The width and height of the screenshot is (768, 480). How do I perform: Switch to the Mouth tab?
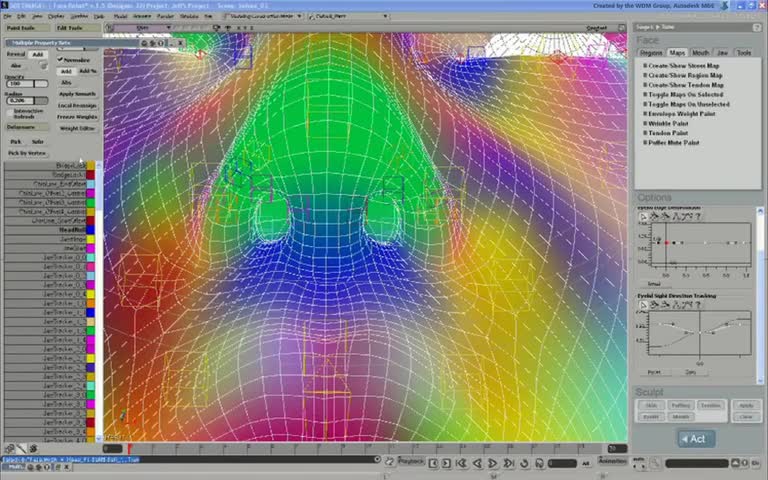pyautogui.click(x=700, y=52)
